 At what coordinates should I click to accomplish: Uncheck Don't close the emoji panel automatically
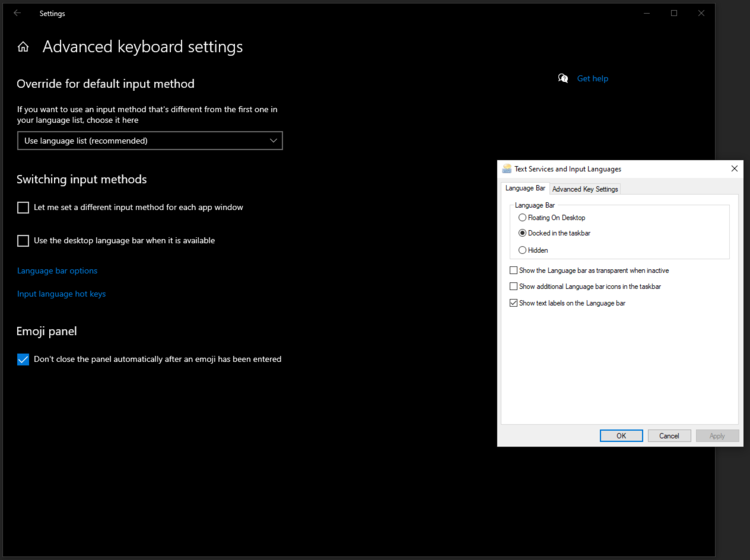click(23, 359)
